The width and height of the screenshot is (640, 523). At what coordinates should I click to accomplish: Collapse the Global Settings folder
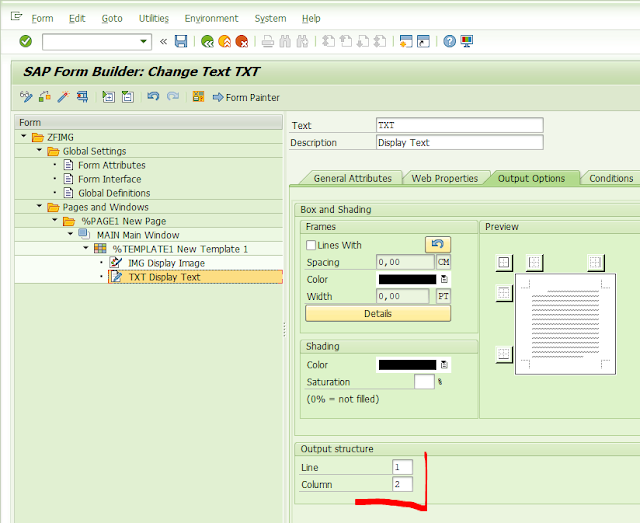[x=39, y=150]
